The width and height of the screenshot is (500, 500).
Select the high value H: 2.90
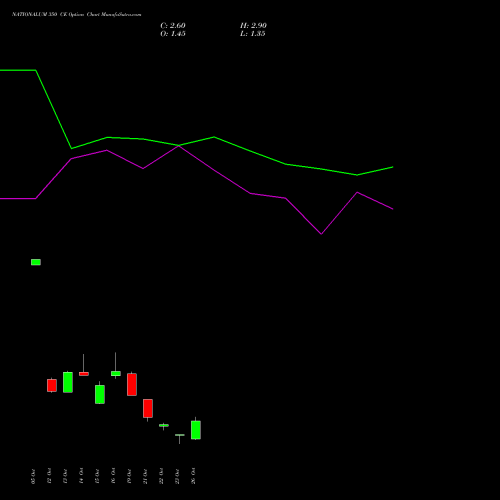point(253,26)
